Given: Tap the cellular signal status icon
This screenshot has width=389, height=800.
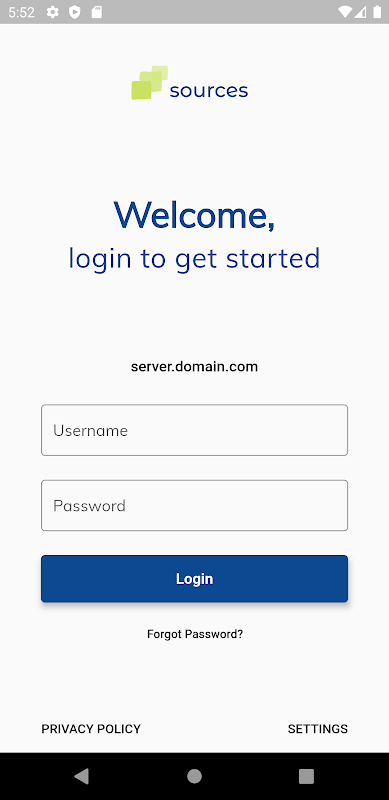Looking at the screenshot, I should tap(360, 12).
